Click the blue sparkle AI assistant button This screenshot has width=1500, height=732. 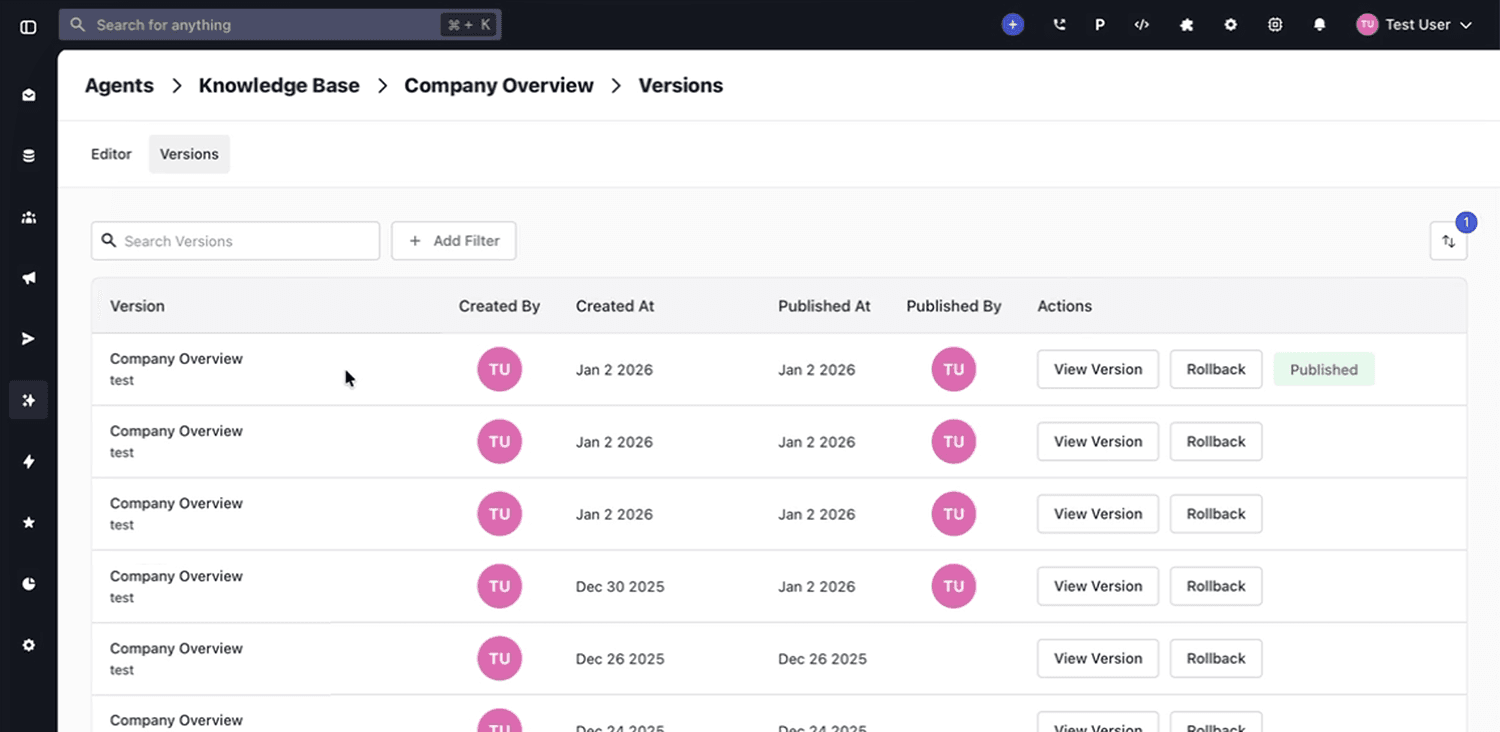pos(1012,24)
